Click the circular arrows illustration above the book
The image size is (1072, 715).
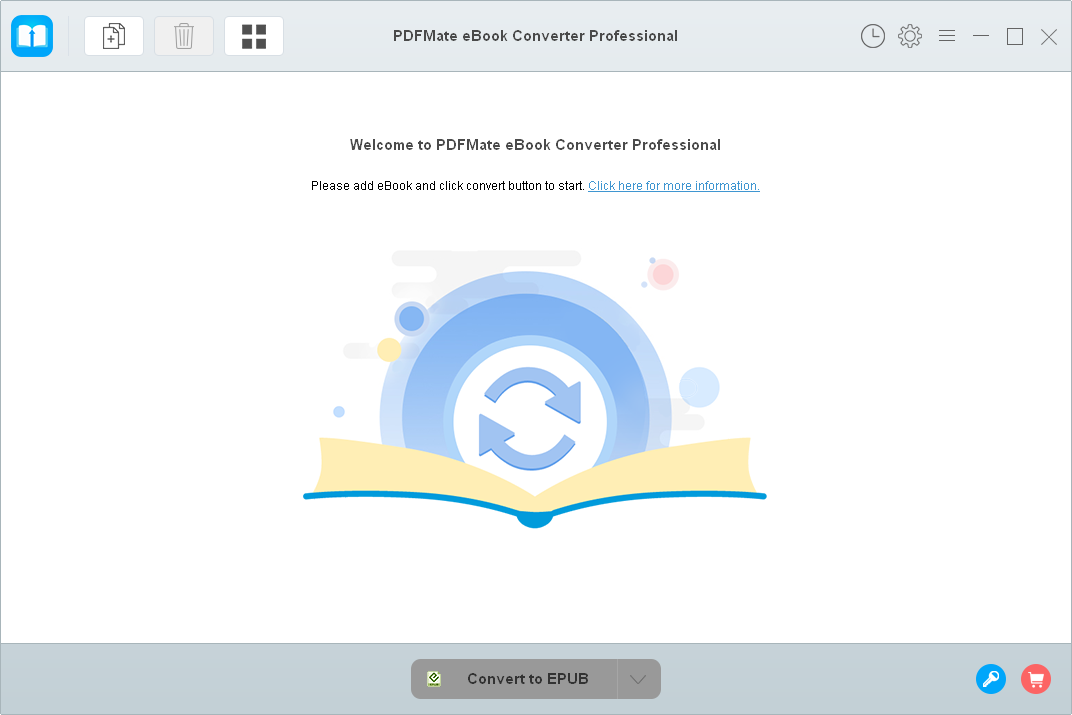click(530, 418)
